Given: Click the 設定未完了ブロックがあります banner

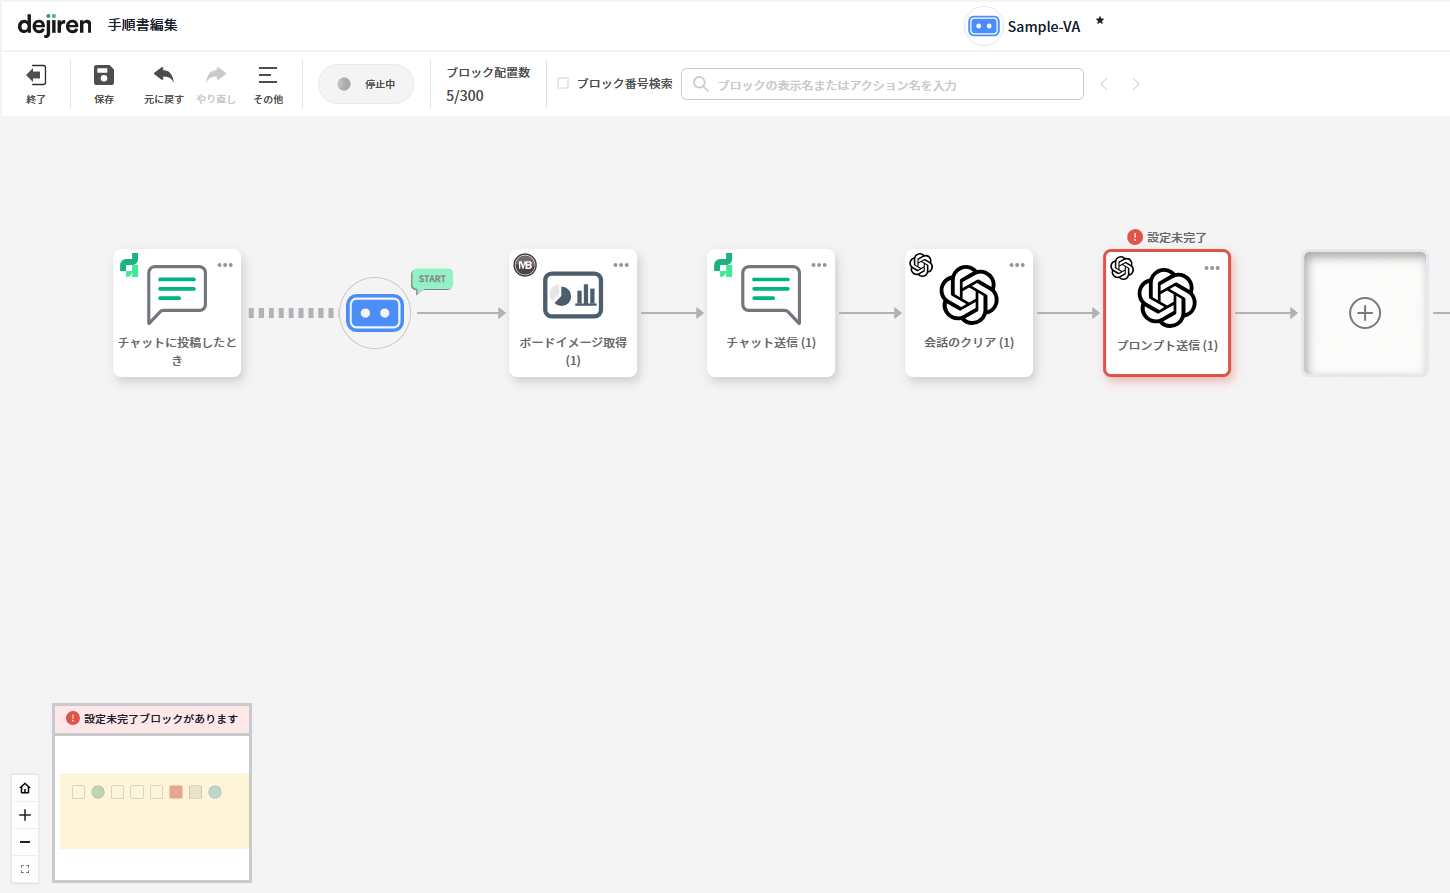Looking at the screenshot, I should (152, 718).
